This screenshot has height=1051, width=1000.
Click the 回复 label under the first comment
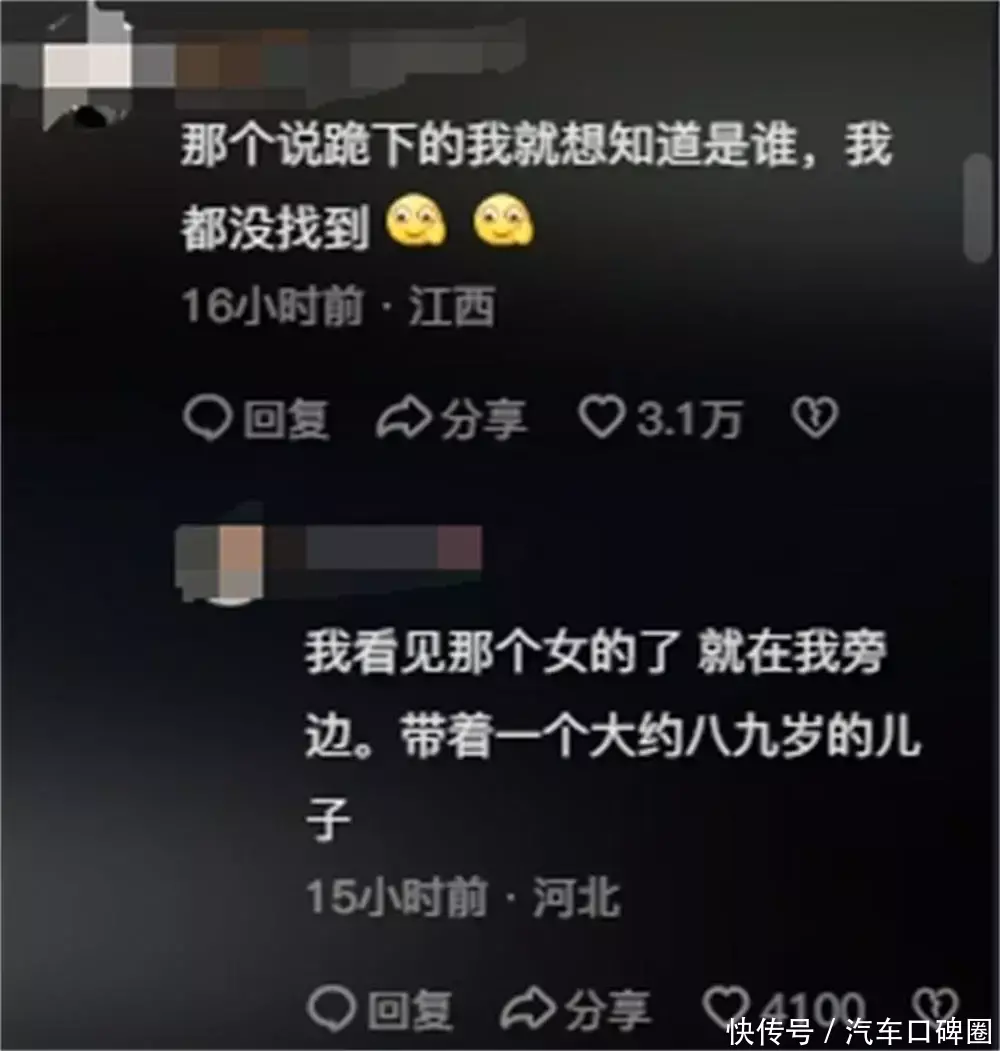point(286,420)
